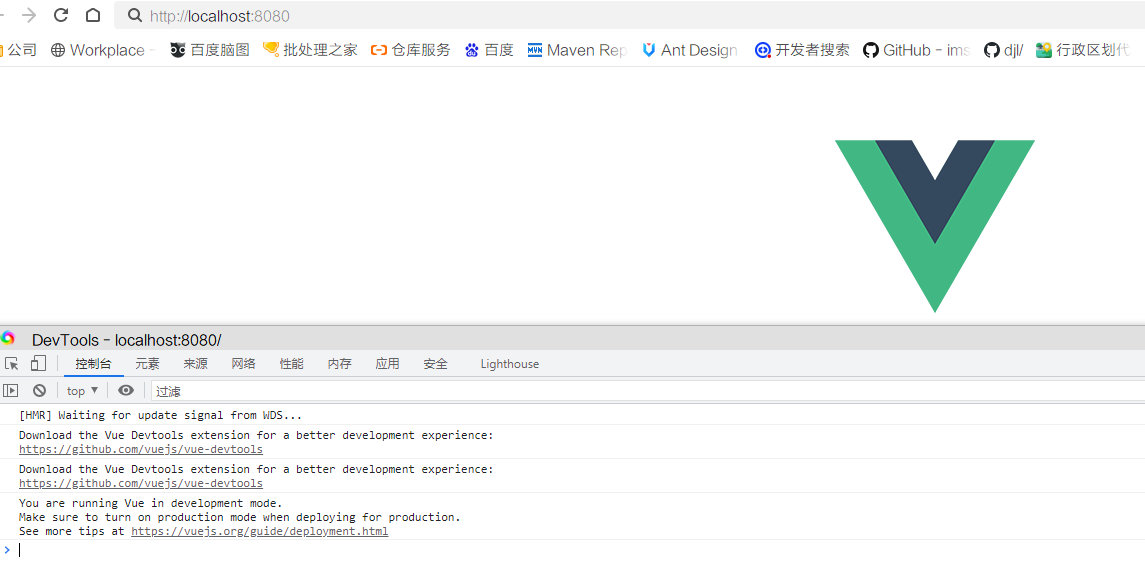Open the 百度 bookmark
The image size is (1145, 574).
tap(489, 50)
